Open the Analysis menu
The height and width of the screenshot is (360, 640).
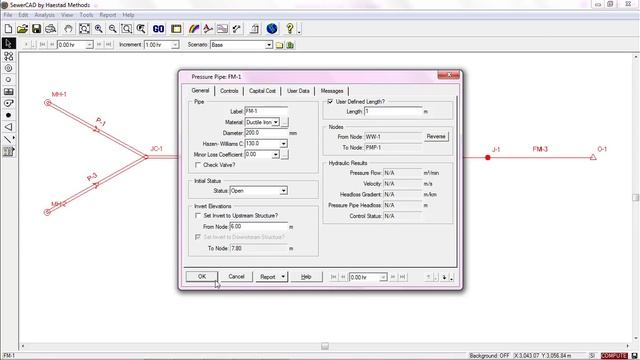pos(44,15)
